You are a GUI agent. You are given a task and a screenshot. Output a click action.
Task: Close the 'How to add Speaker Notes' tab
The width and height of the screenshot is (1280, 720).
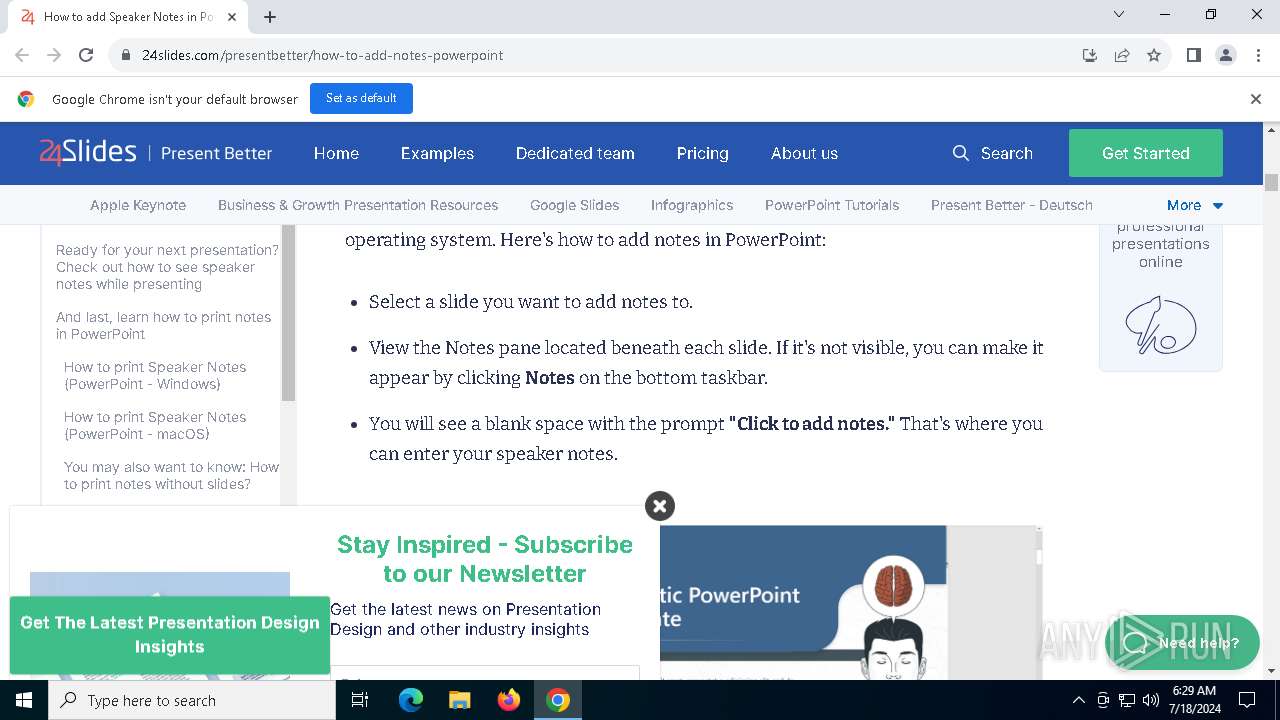(232, 17)
